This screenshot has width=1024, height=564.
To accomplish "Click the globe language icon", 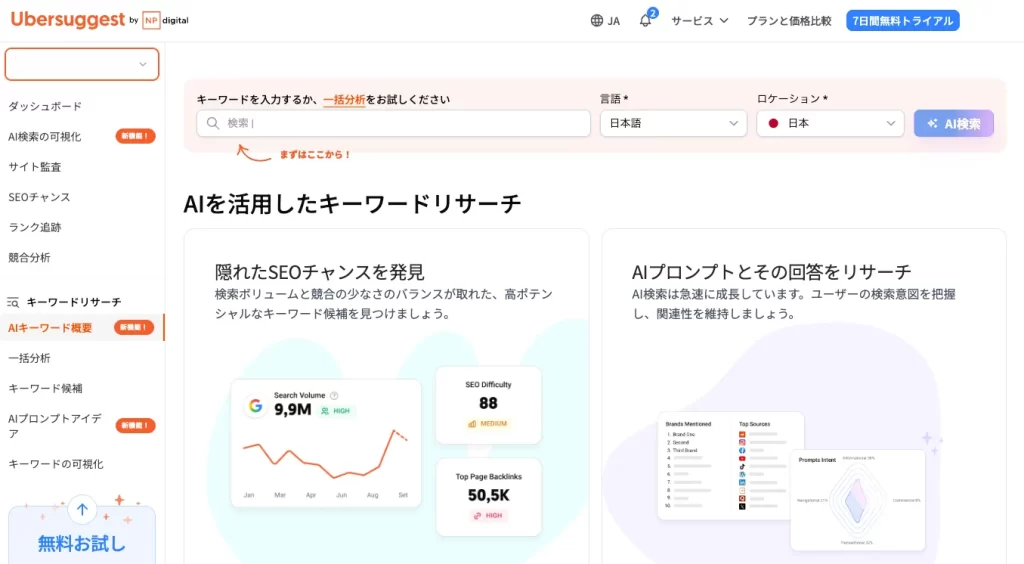I will coord(597,20).
